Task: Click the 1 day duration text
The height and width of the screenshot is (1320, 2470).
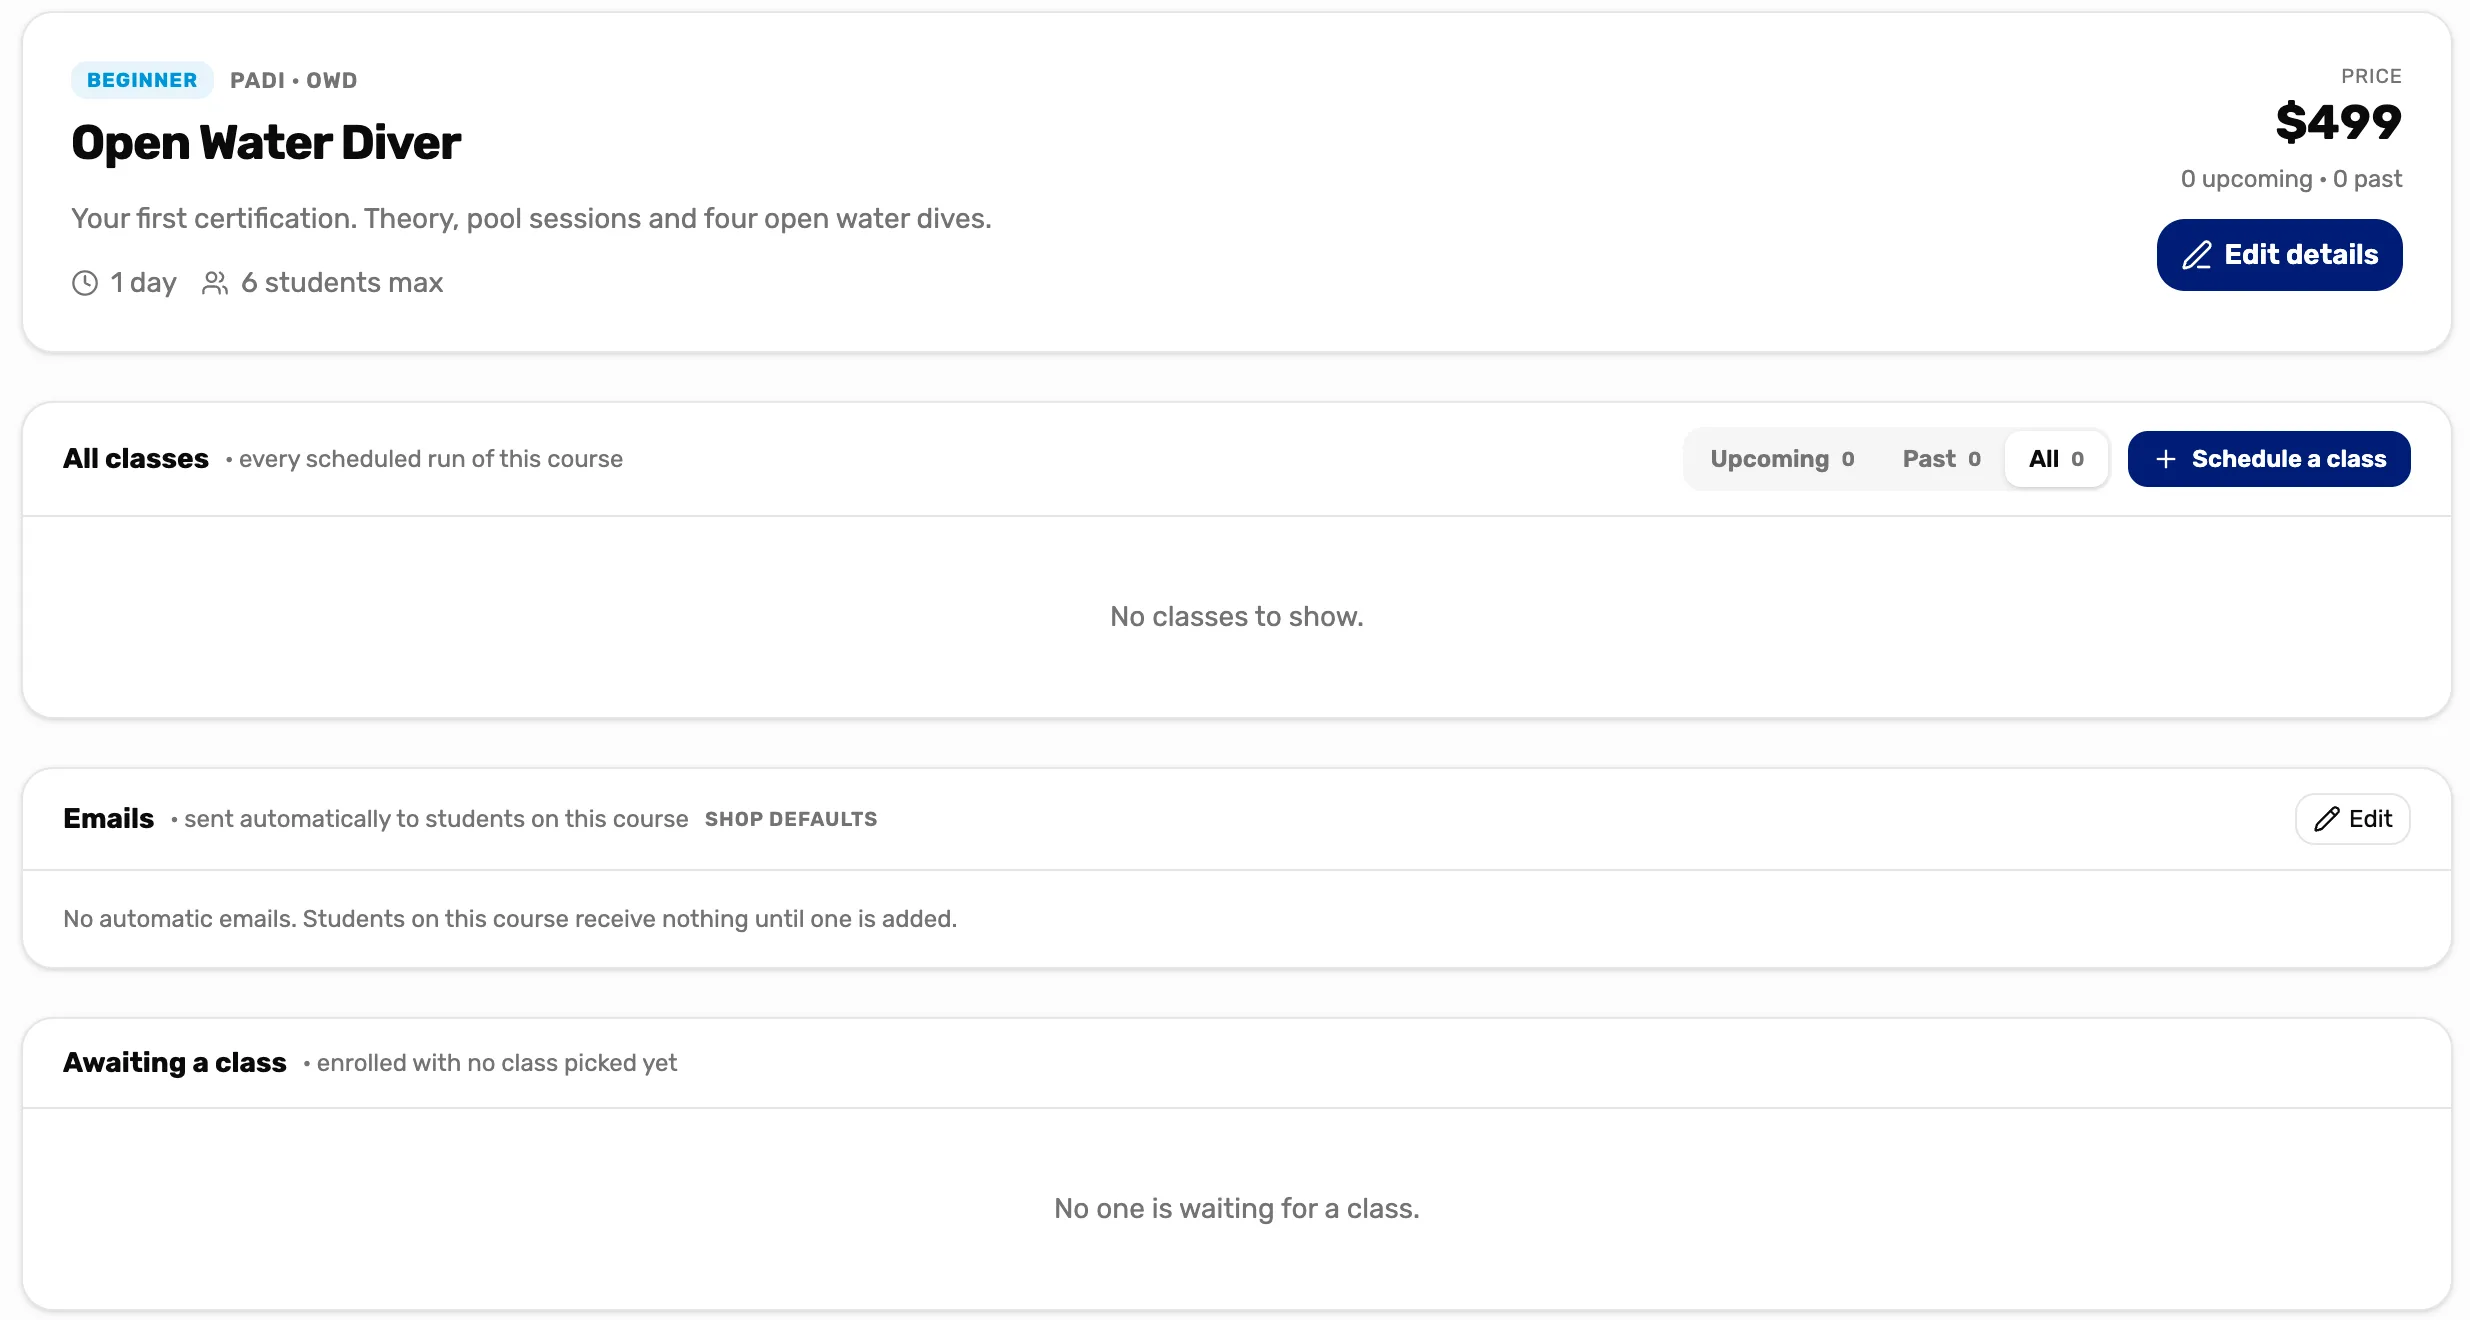Action: coord(143,283)
